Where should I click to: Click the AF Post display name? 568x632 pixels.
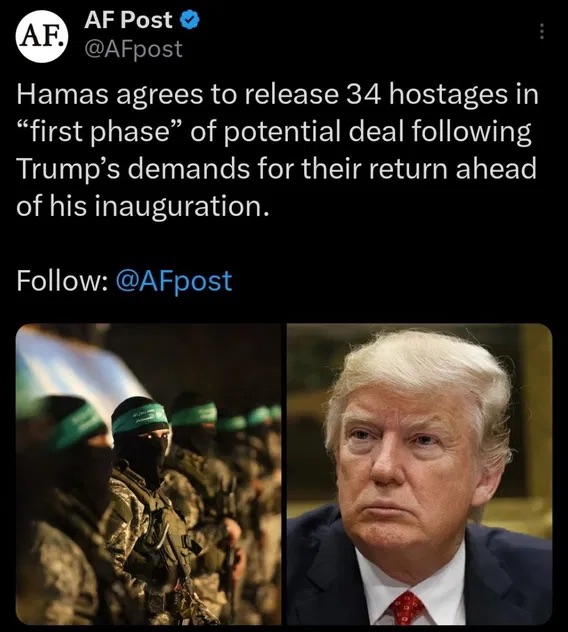coord(128,21)
